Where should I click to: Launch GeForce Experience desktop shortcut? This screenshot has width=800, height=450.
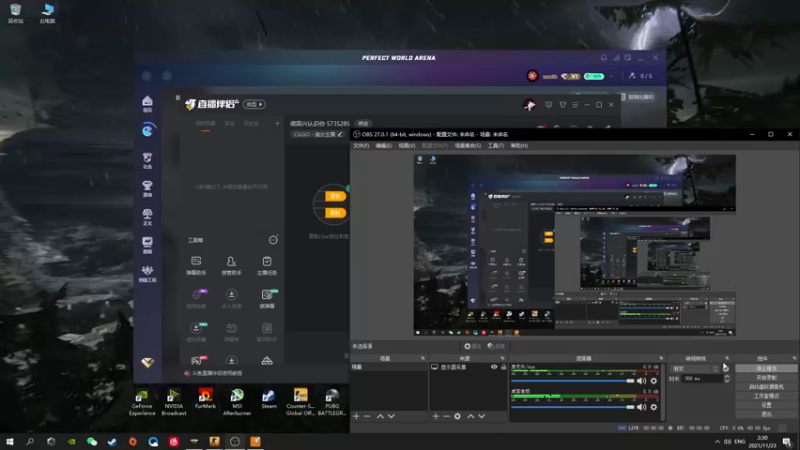pos(142,403)
